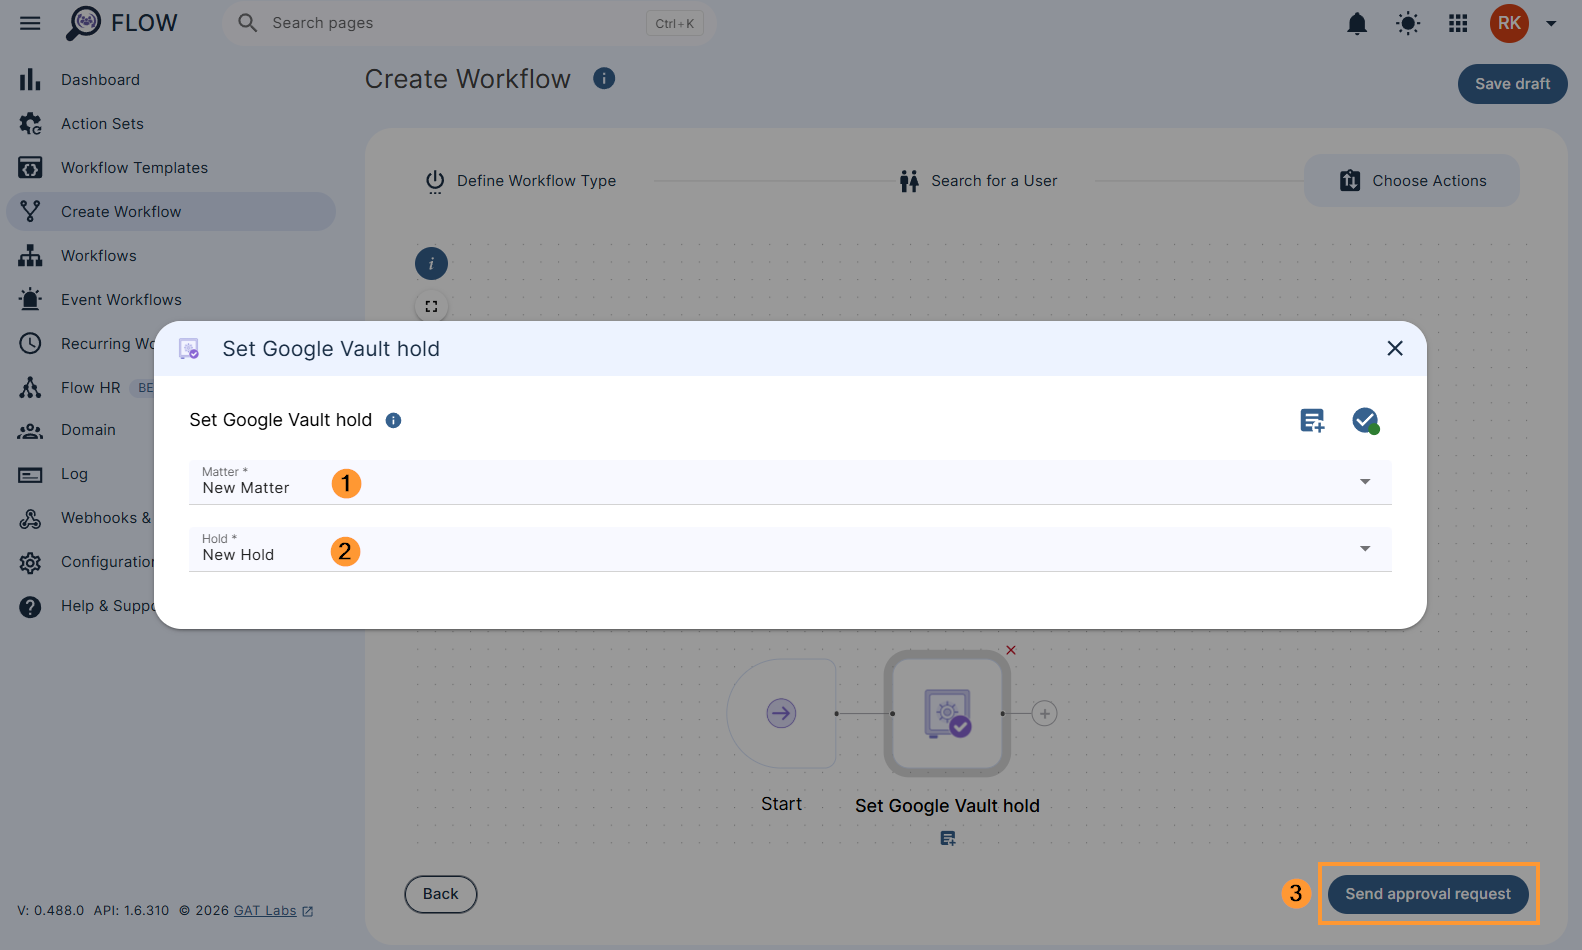Open the Matter dropdown
This screenshot has height=950, width=1582.
coord(790,482)
